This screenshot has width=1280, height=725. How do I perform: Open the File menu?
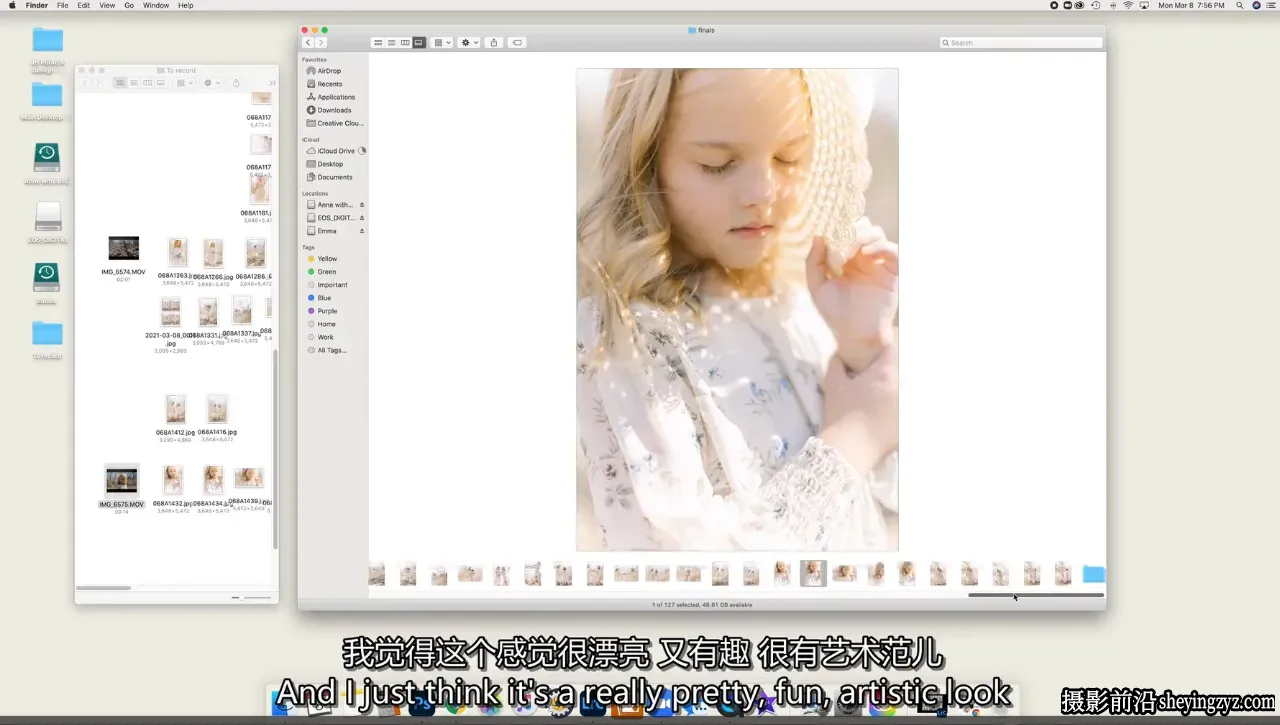point(63,5)
